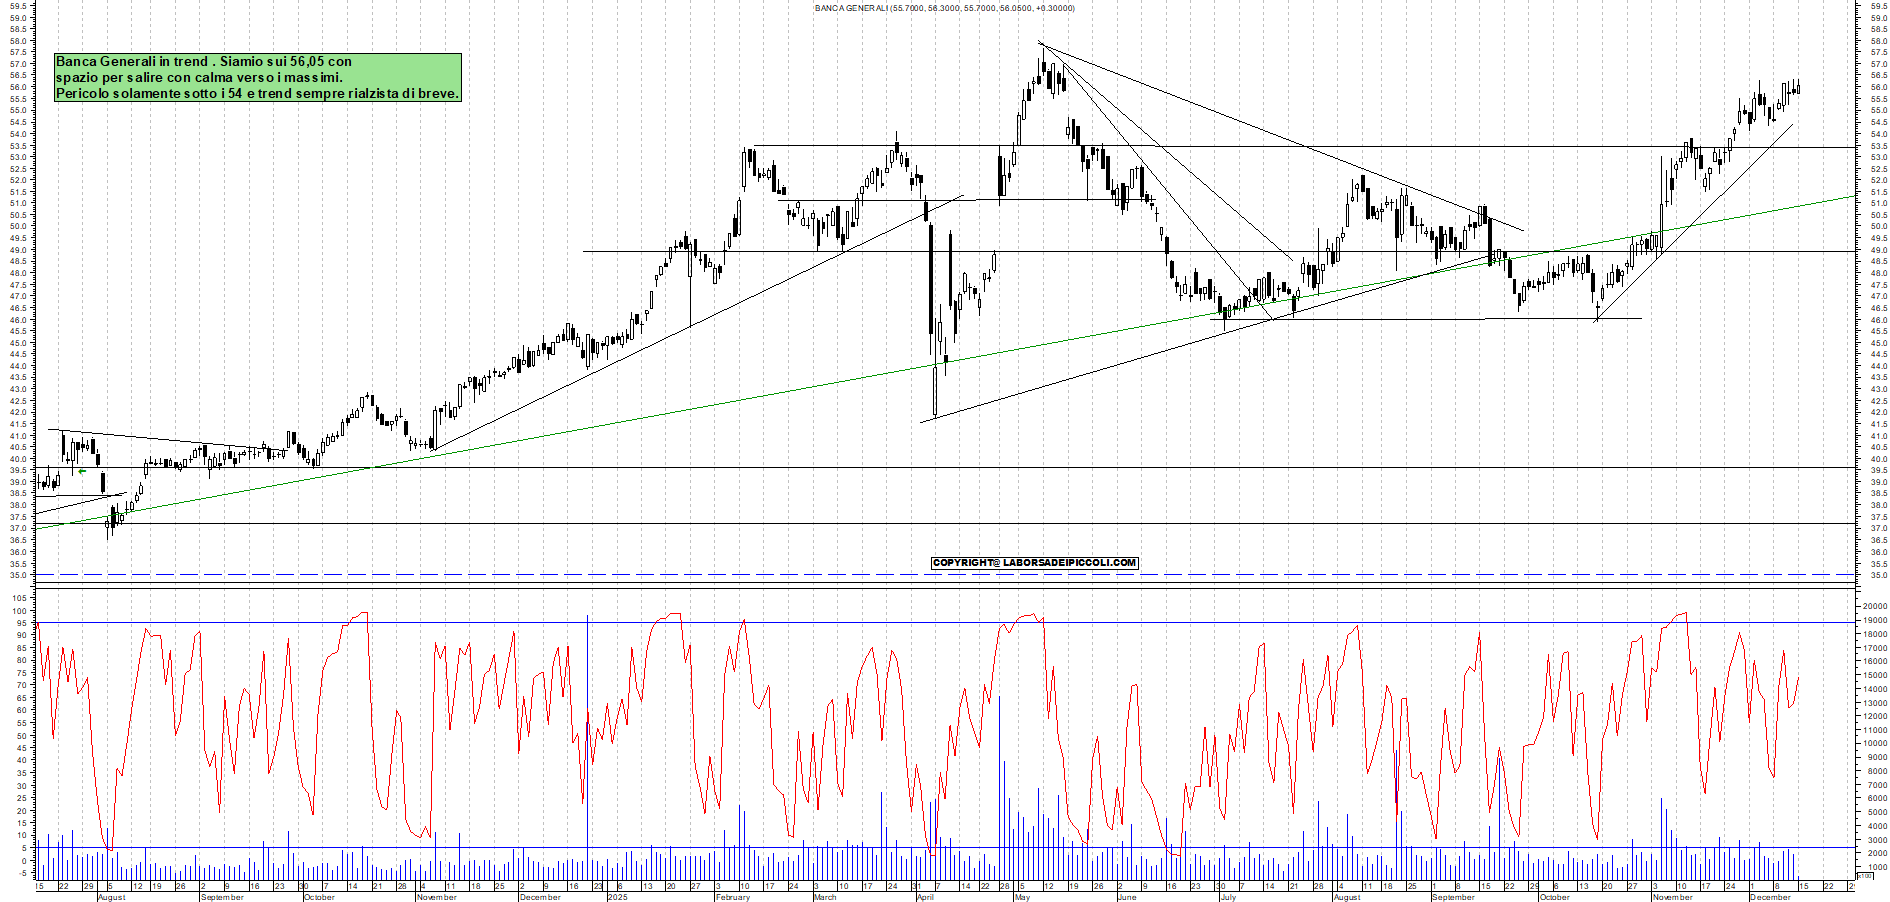Click the May label on time axis

(x=1021, y=897)
